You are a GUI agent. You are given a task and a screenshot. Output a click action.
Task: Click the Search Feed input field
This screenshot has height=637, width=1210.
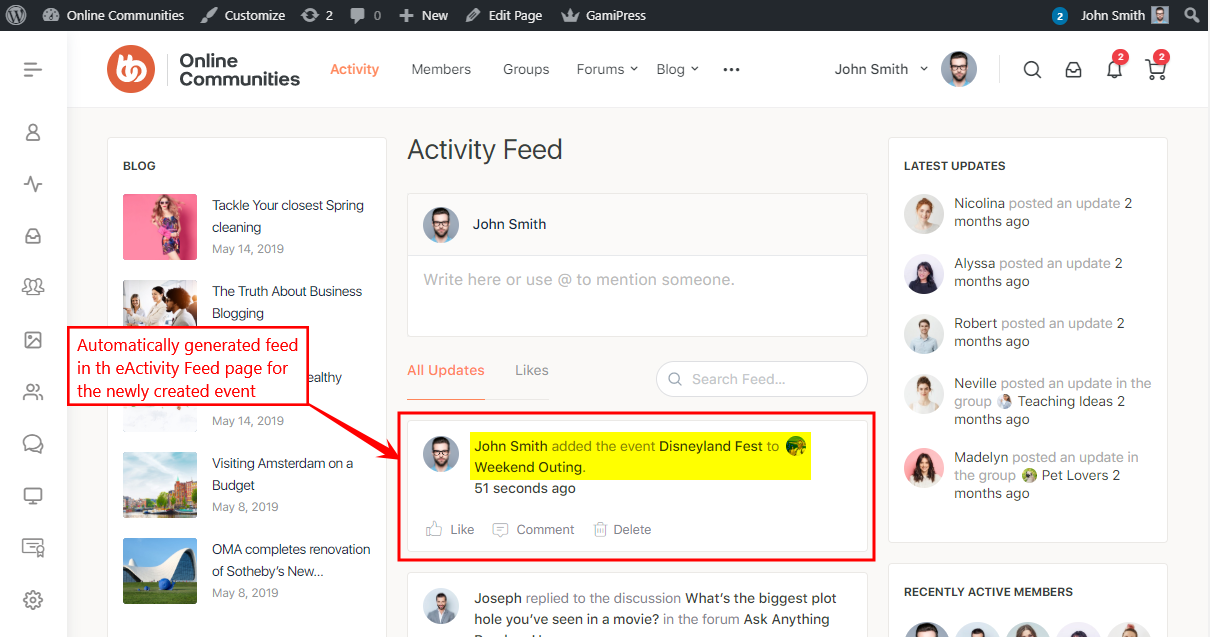point(772,379)
